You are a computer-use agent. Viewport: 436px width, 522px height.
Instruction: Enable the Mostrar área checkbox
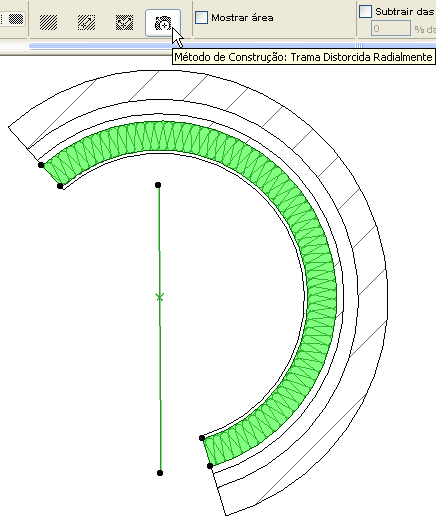click(201, 18)
